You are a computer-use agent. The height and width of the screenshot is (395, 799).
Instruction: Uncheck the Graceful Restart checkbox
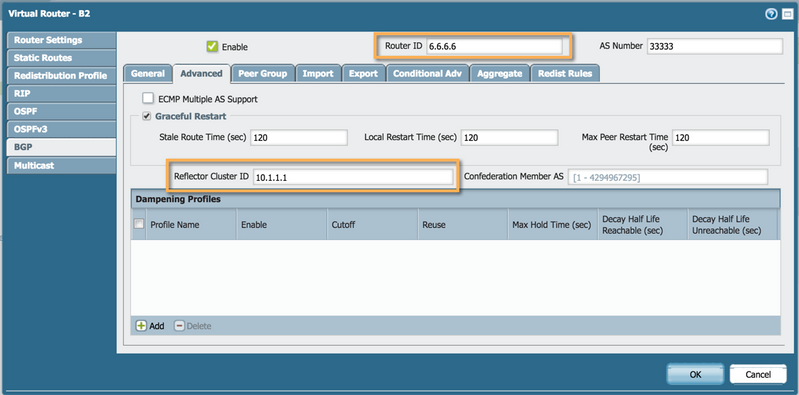(x=147, y=116)
